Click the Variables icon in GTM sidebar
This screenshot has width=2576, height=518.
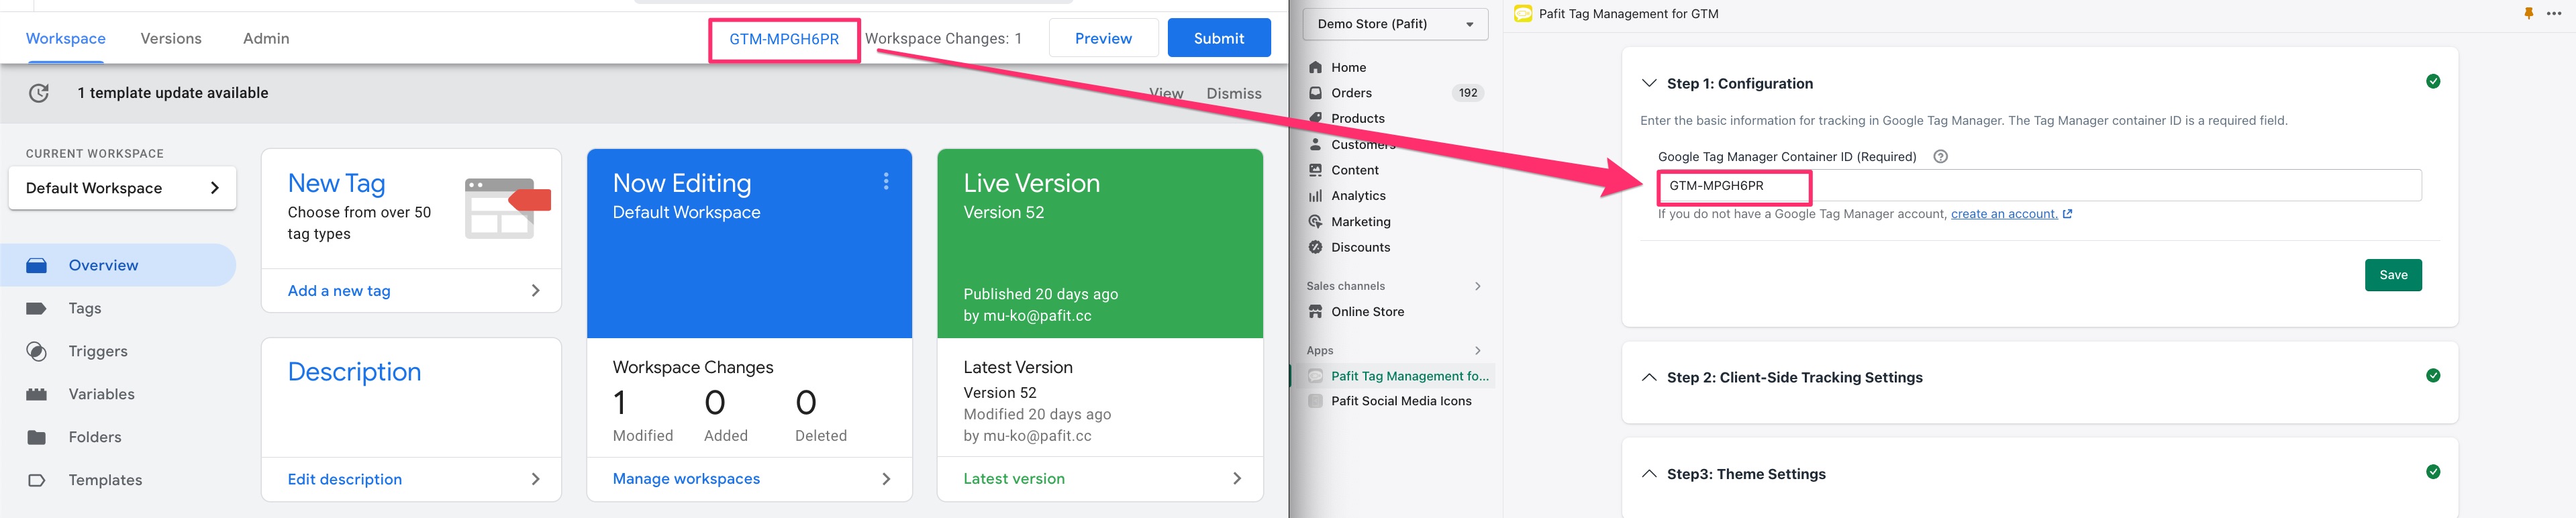tap(37, 395)
